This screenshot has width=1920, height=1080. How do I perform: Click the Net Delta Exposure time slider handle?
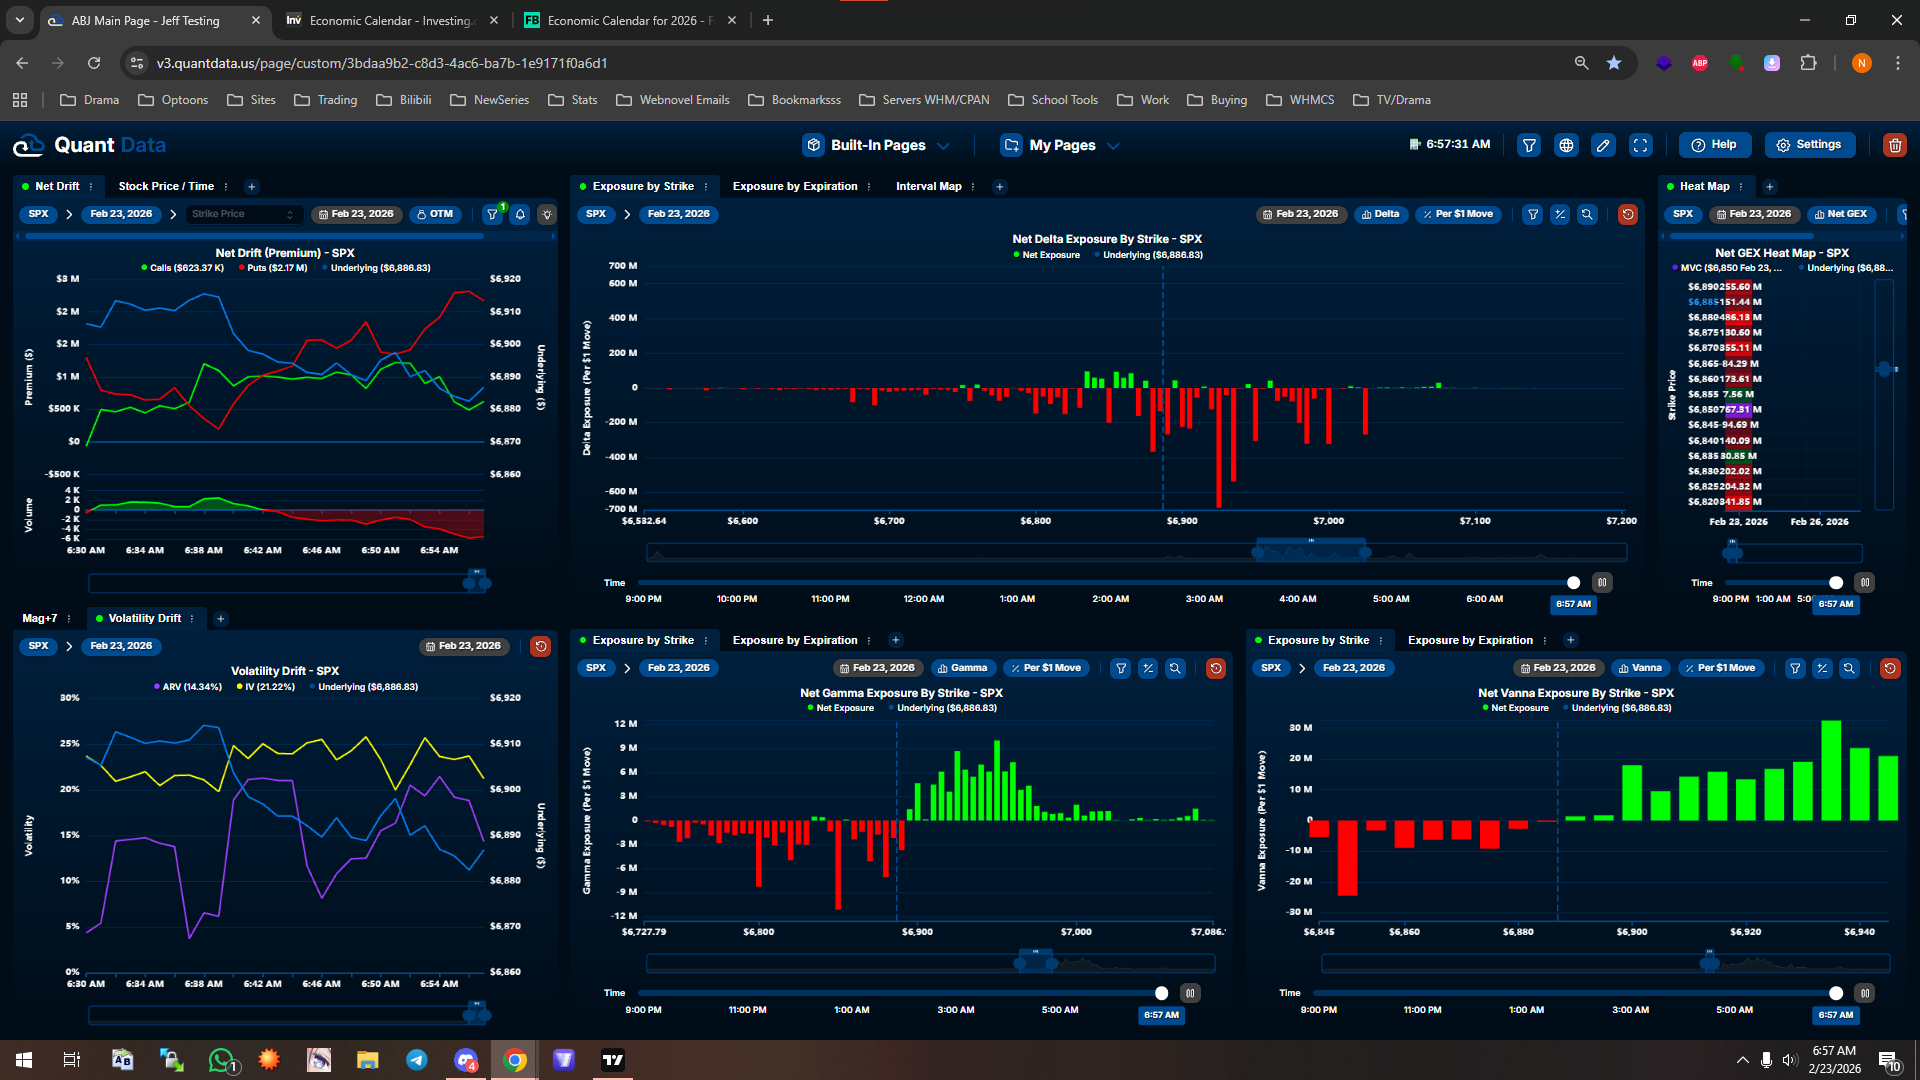tap(1573, 583)
